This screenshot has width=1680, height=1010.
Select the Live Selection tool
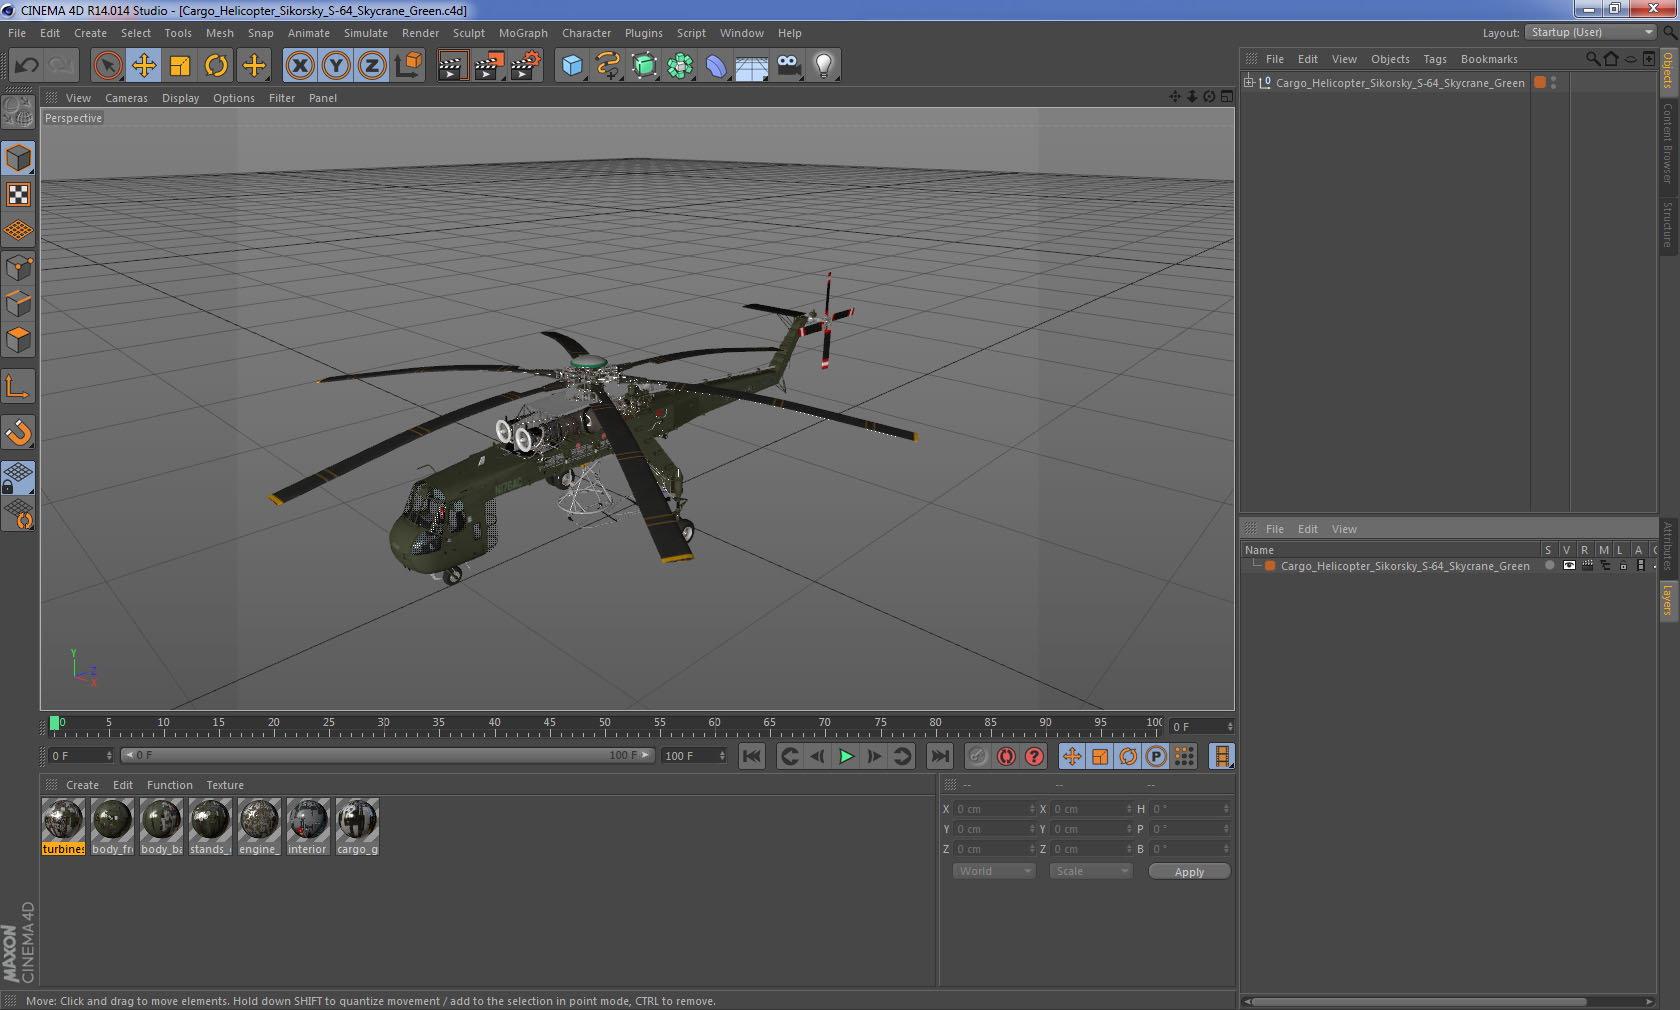tap(107, 66)
